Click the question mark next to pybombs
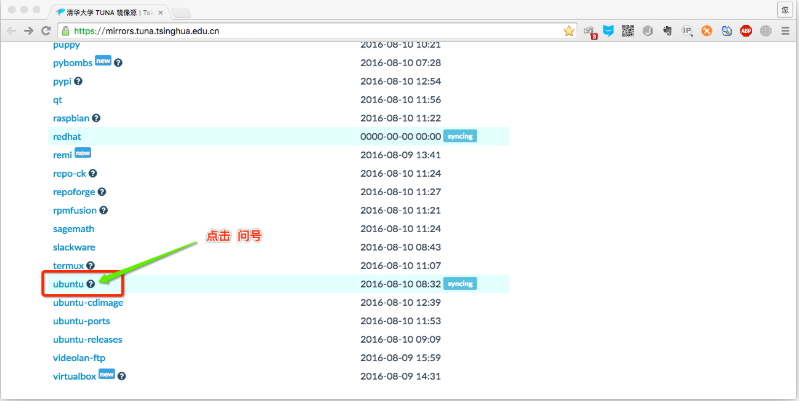 point(118,63)
